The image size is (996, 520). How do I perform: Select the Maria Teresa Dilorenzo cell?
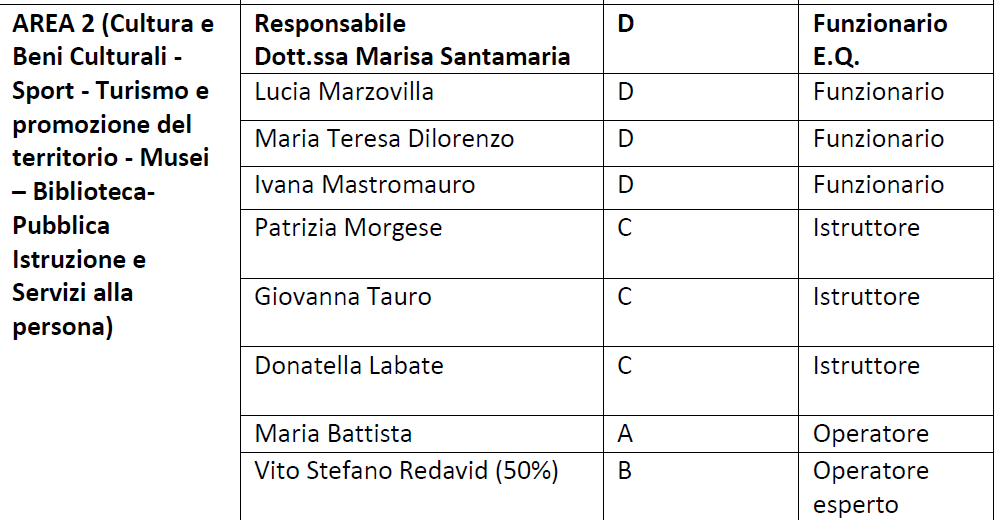pos(384,139)
